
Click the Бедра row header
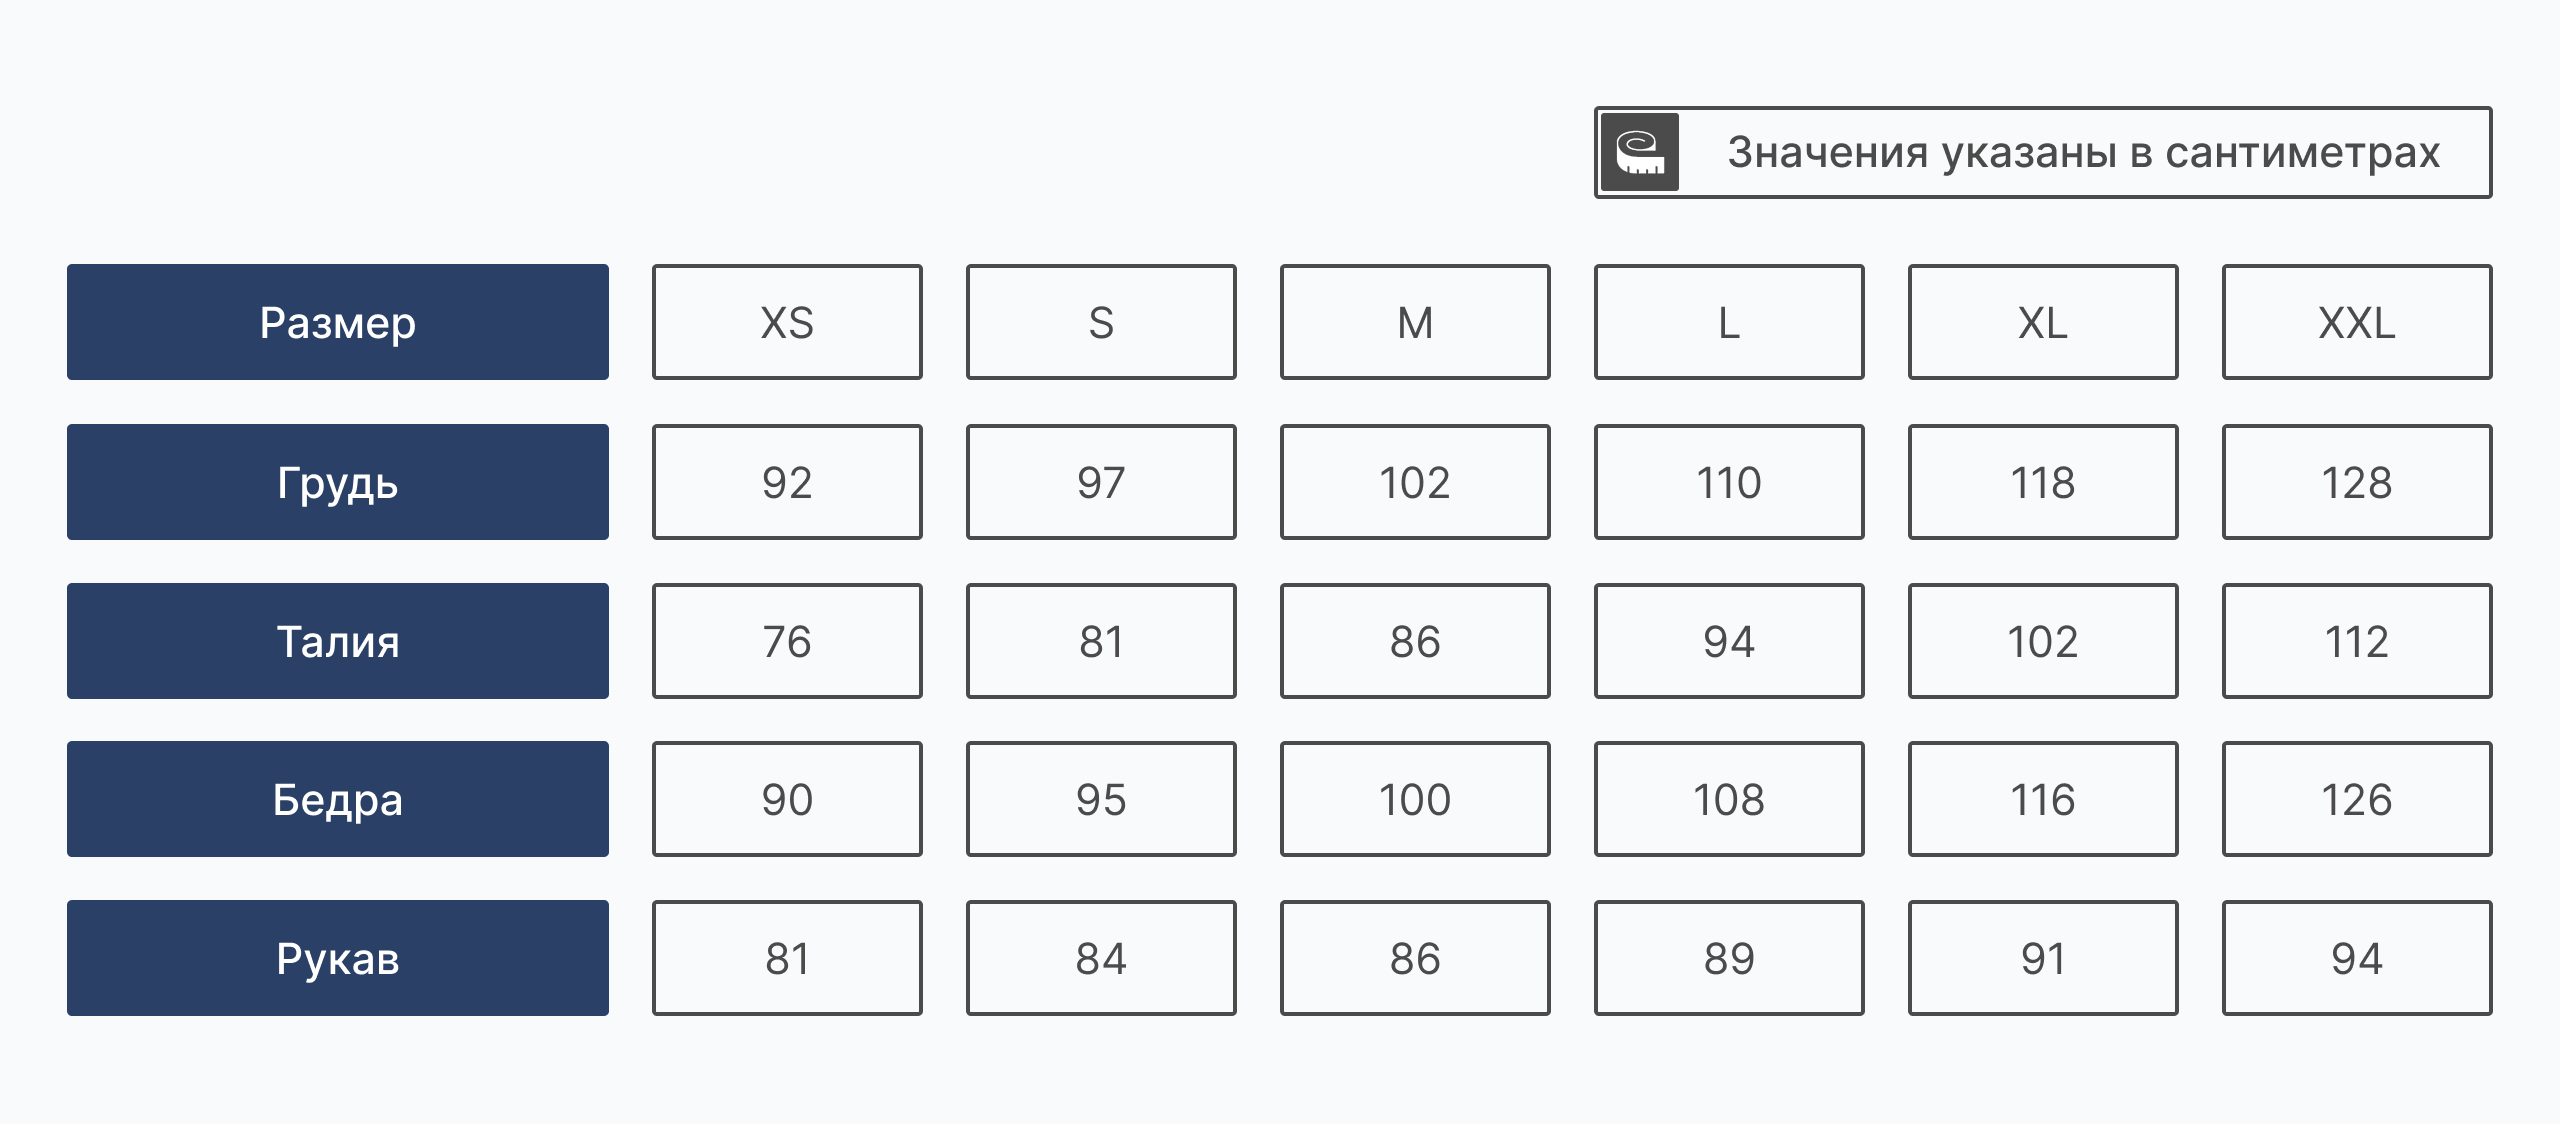[x=337, y=799]
